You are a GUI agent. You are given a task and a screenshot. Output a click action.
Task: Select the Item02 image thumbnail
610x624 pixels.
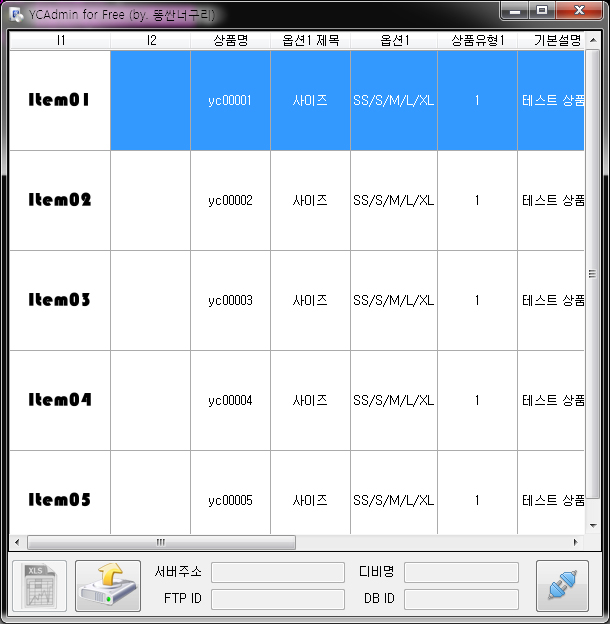(60, 201)
